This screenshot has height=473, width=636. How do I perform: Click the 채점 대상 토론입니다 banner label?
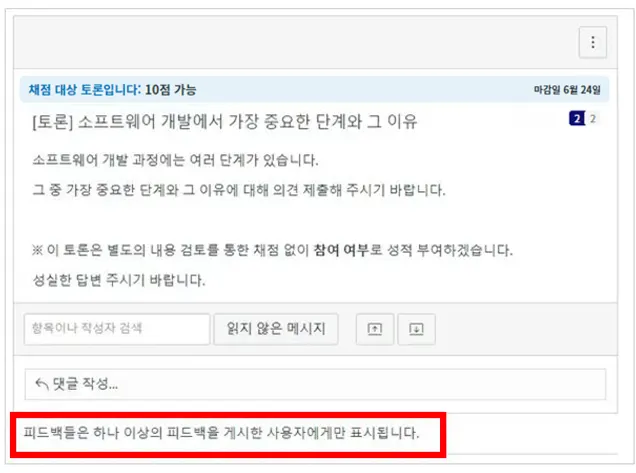[85, 89]
